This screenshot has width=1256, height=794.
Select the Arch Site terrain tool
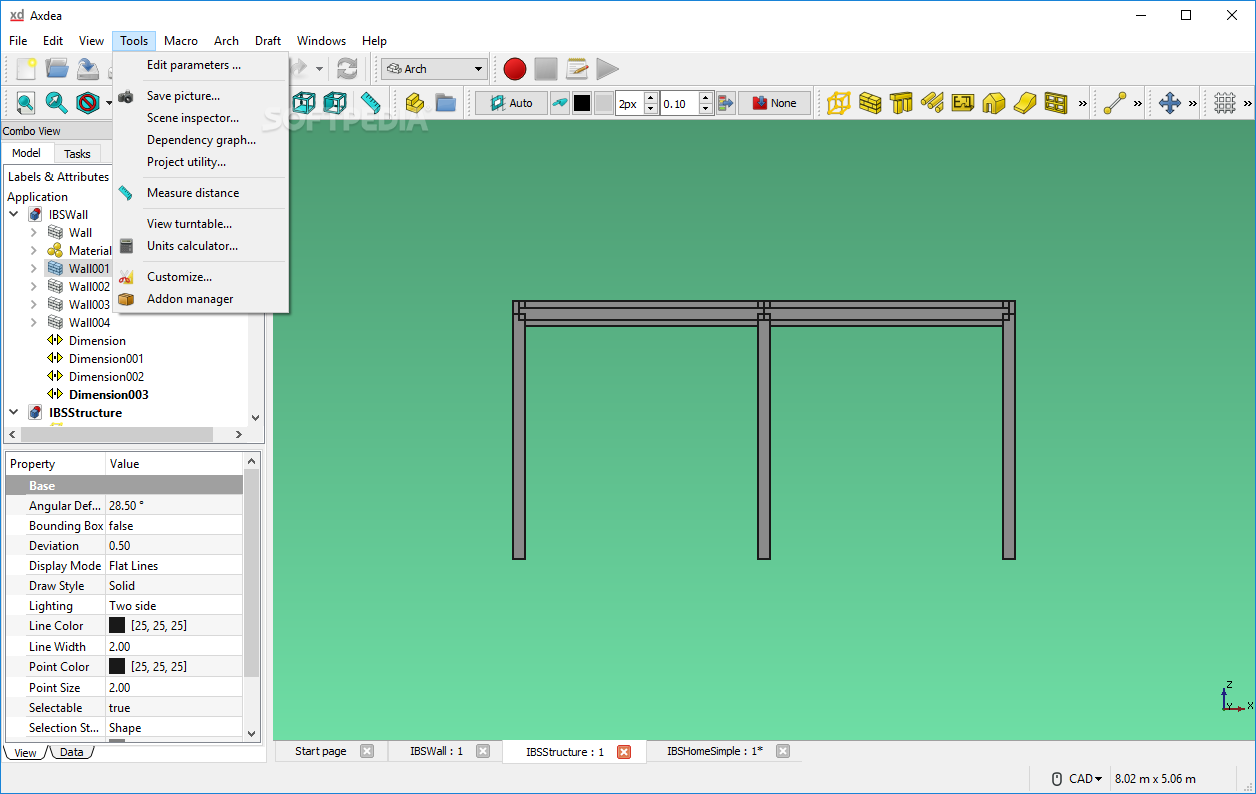(x=1025, y=103)
